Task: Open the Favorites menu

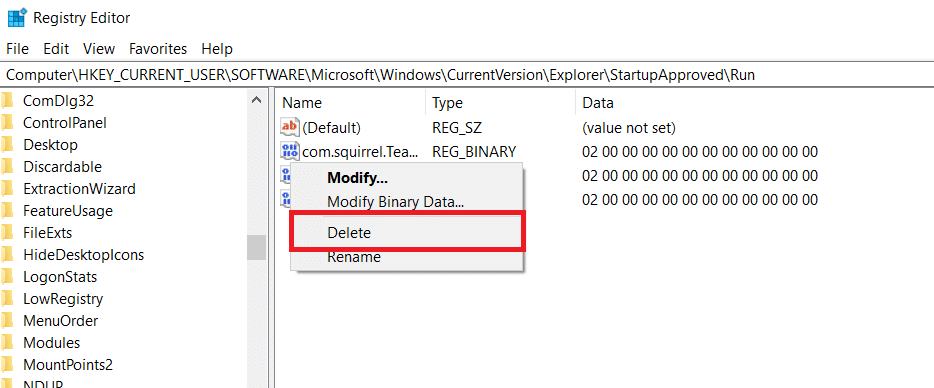Action: coord(158,49)
